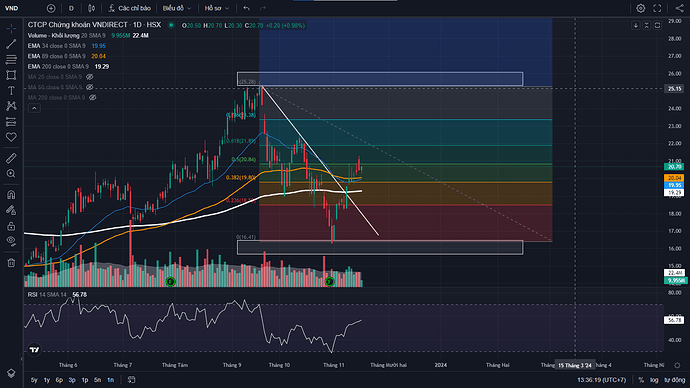Add symbol with plus icon
690x388 pixels.
[x=51, y=8]
